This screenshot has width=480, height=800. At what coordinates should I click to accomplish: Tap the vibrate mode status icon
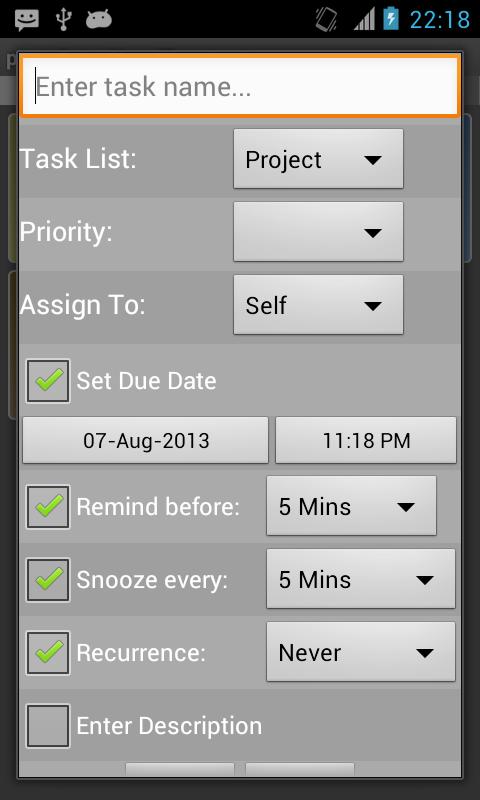(x=326, y=20)
